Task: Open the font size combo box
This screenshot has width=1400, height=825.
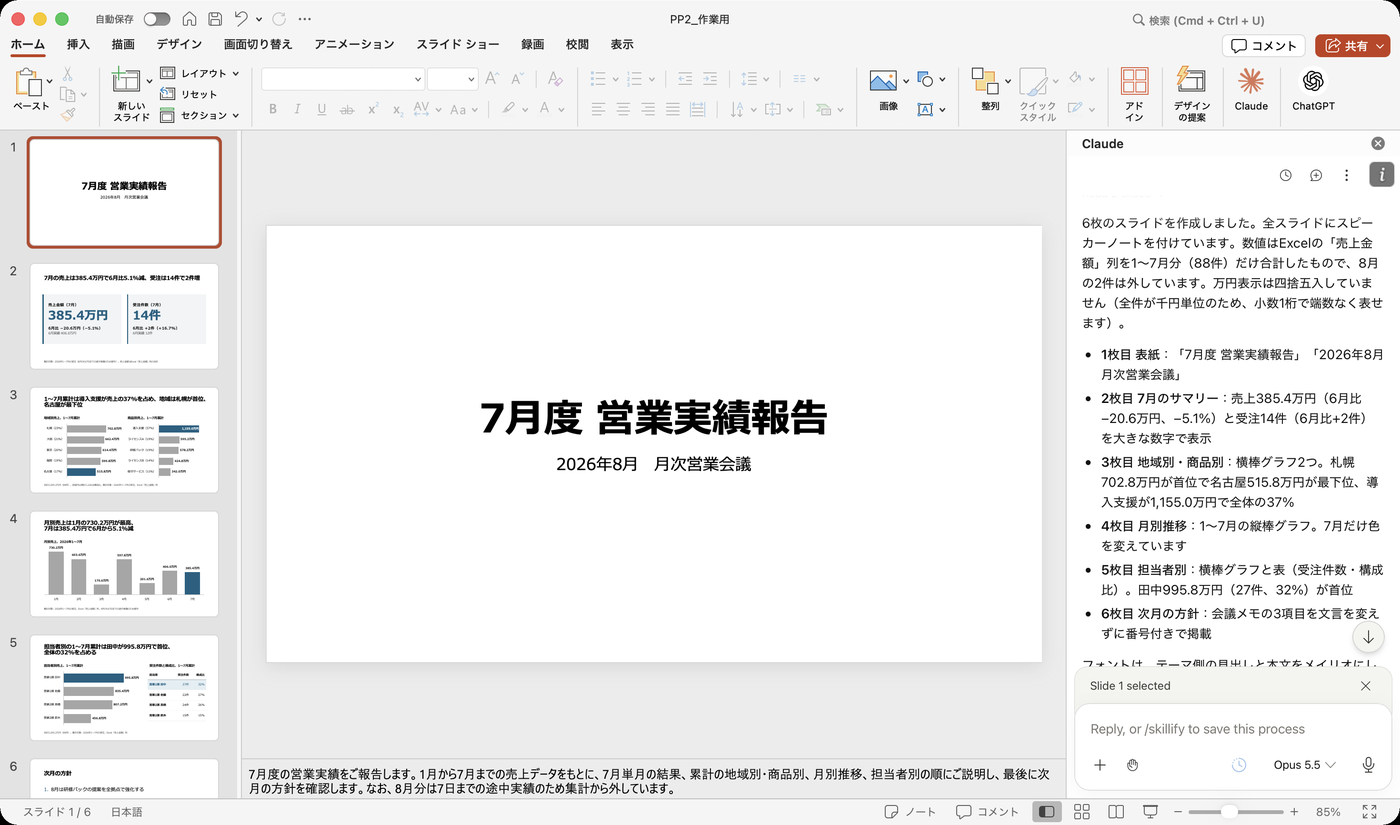Action: point(452,79)
